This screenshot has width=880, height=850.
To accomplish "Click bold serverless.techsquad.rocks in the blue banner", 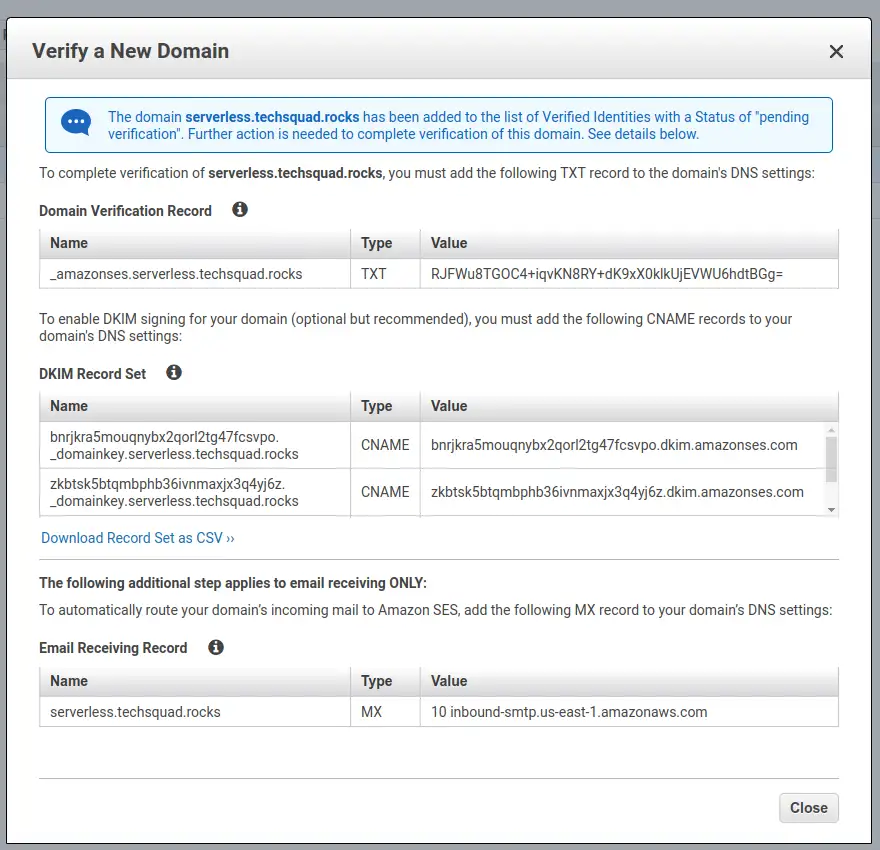I will coord(272,117).
